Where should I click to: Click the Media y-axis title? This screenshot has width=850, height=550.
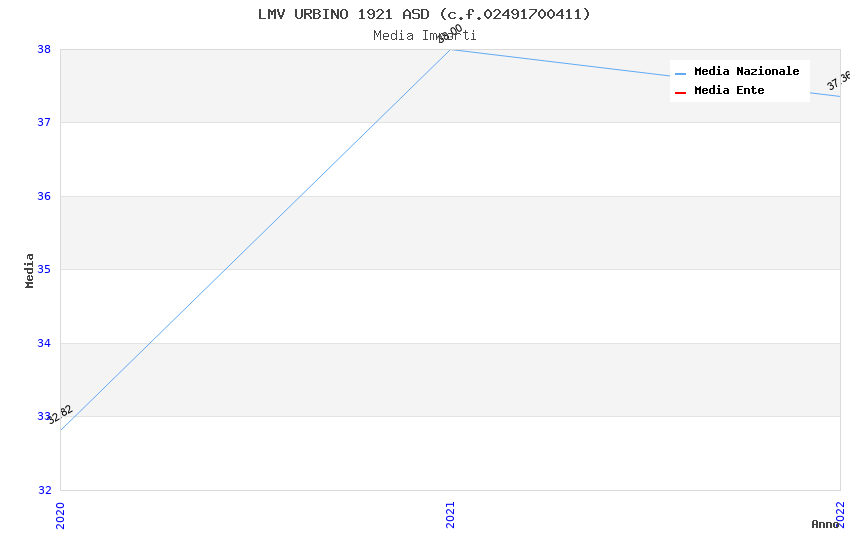29,270
